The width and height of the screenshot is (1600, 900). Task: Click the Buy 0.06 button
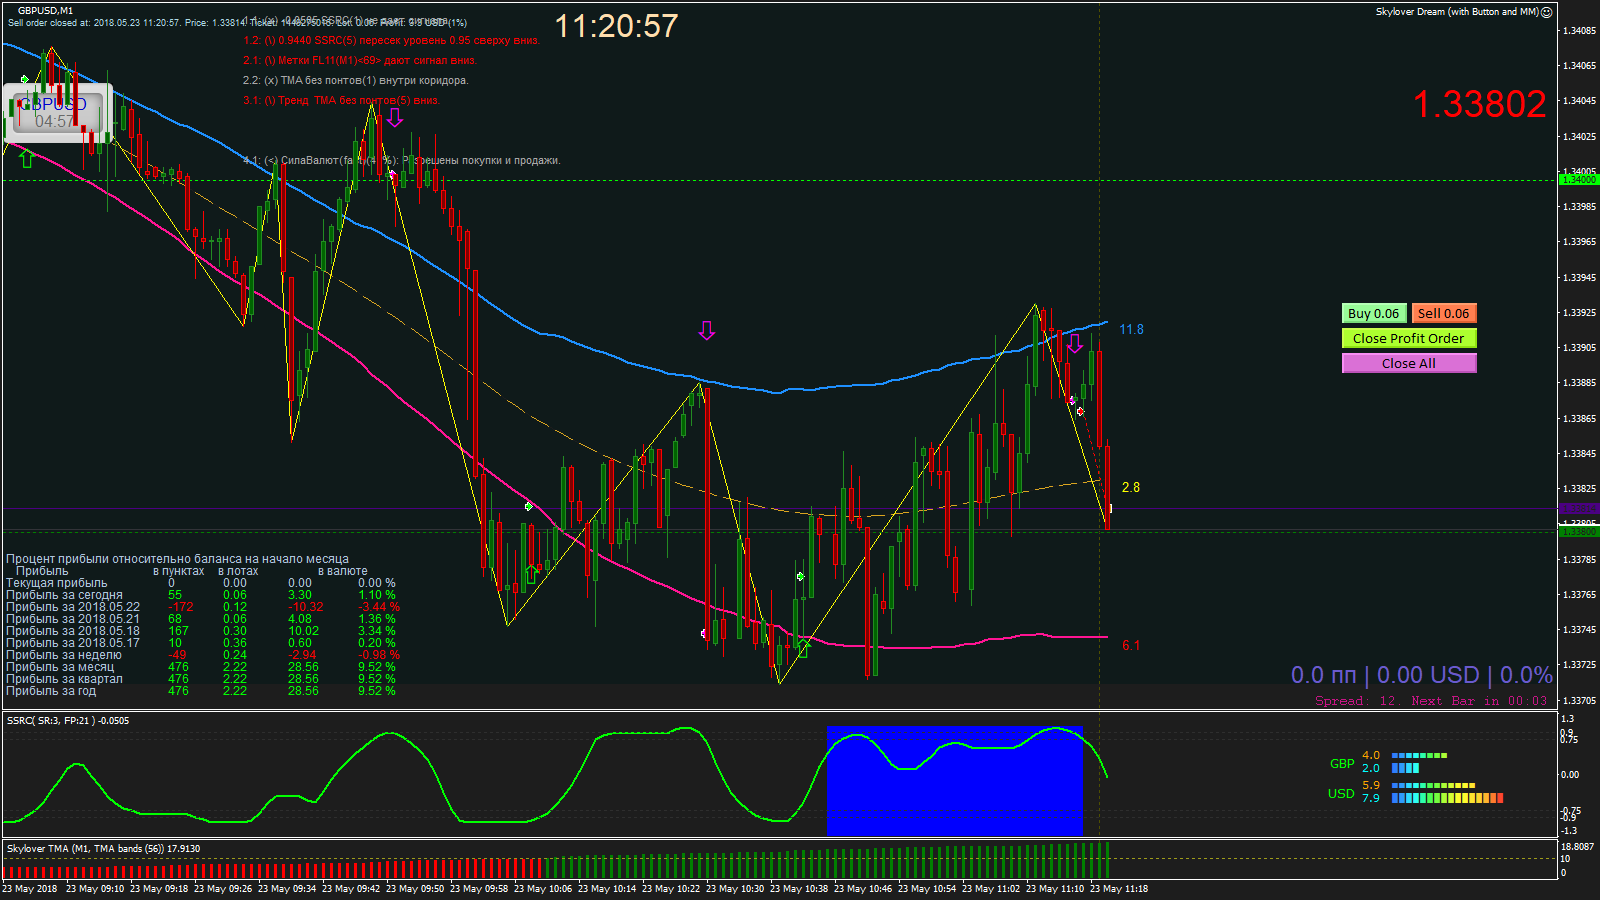click(1374, 313)
